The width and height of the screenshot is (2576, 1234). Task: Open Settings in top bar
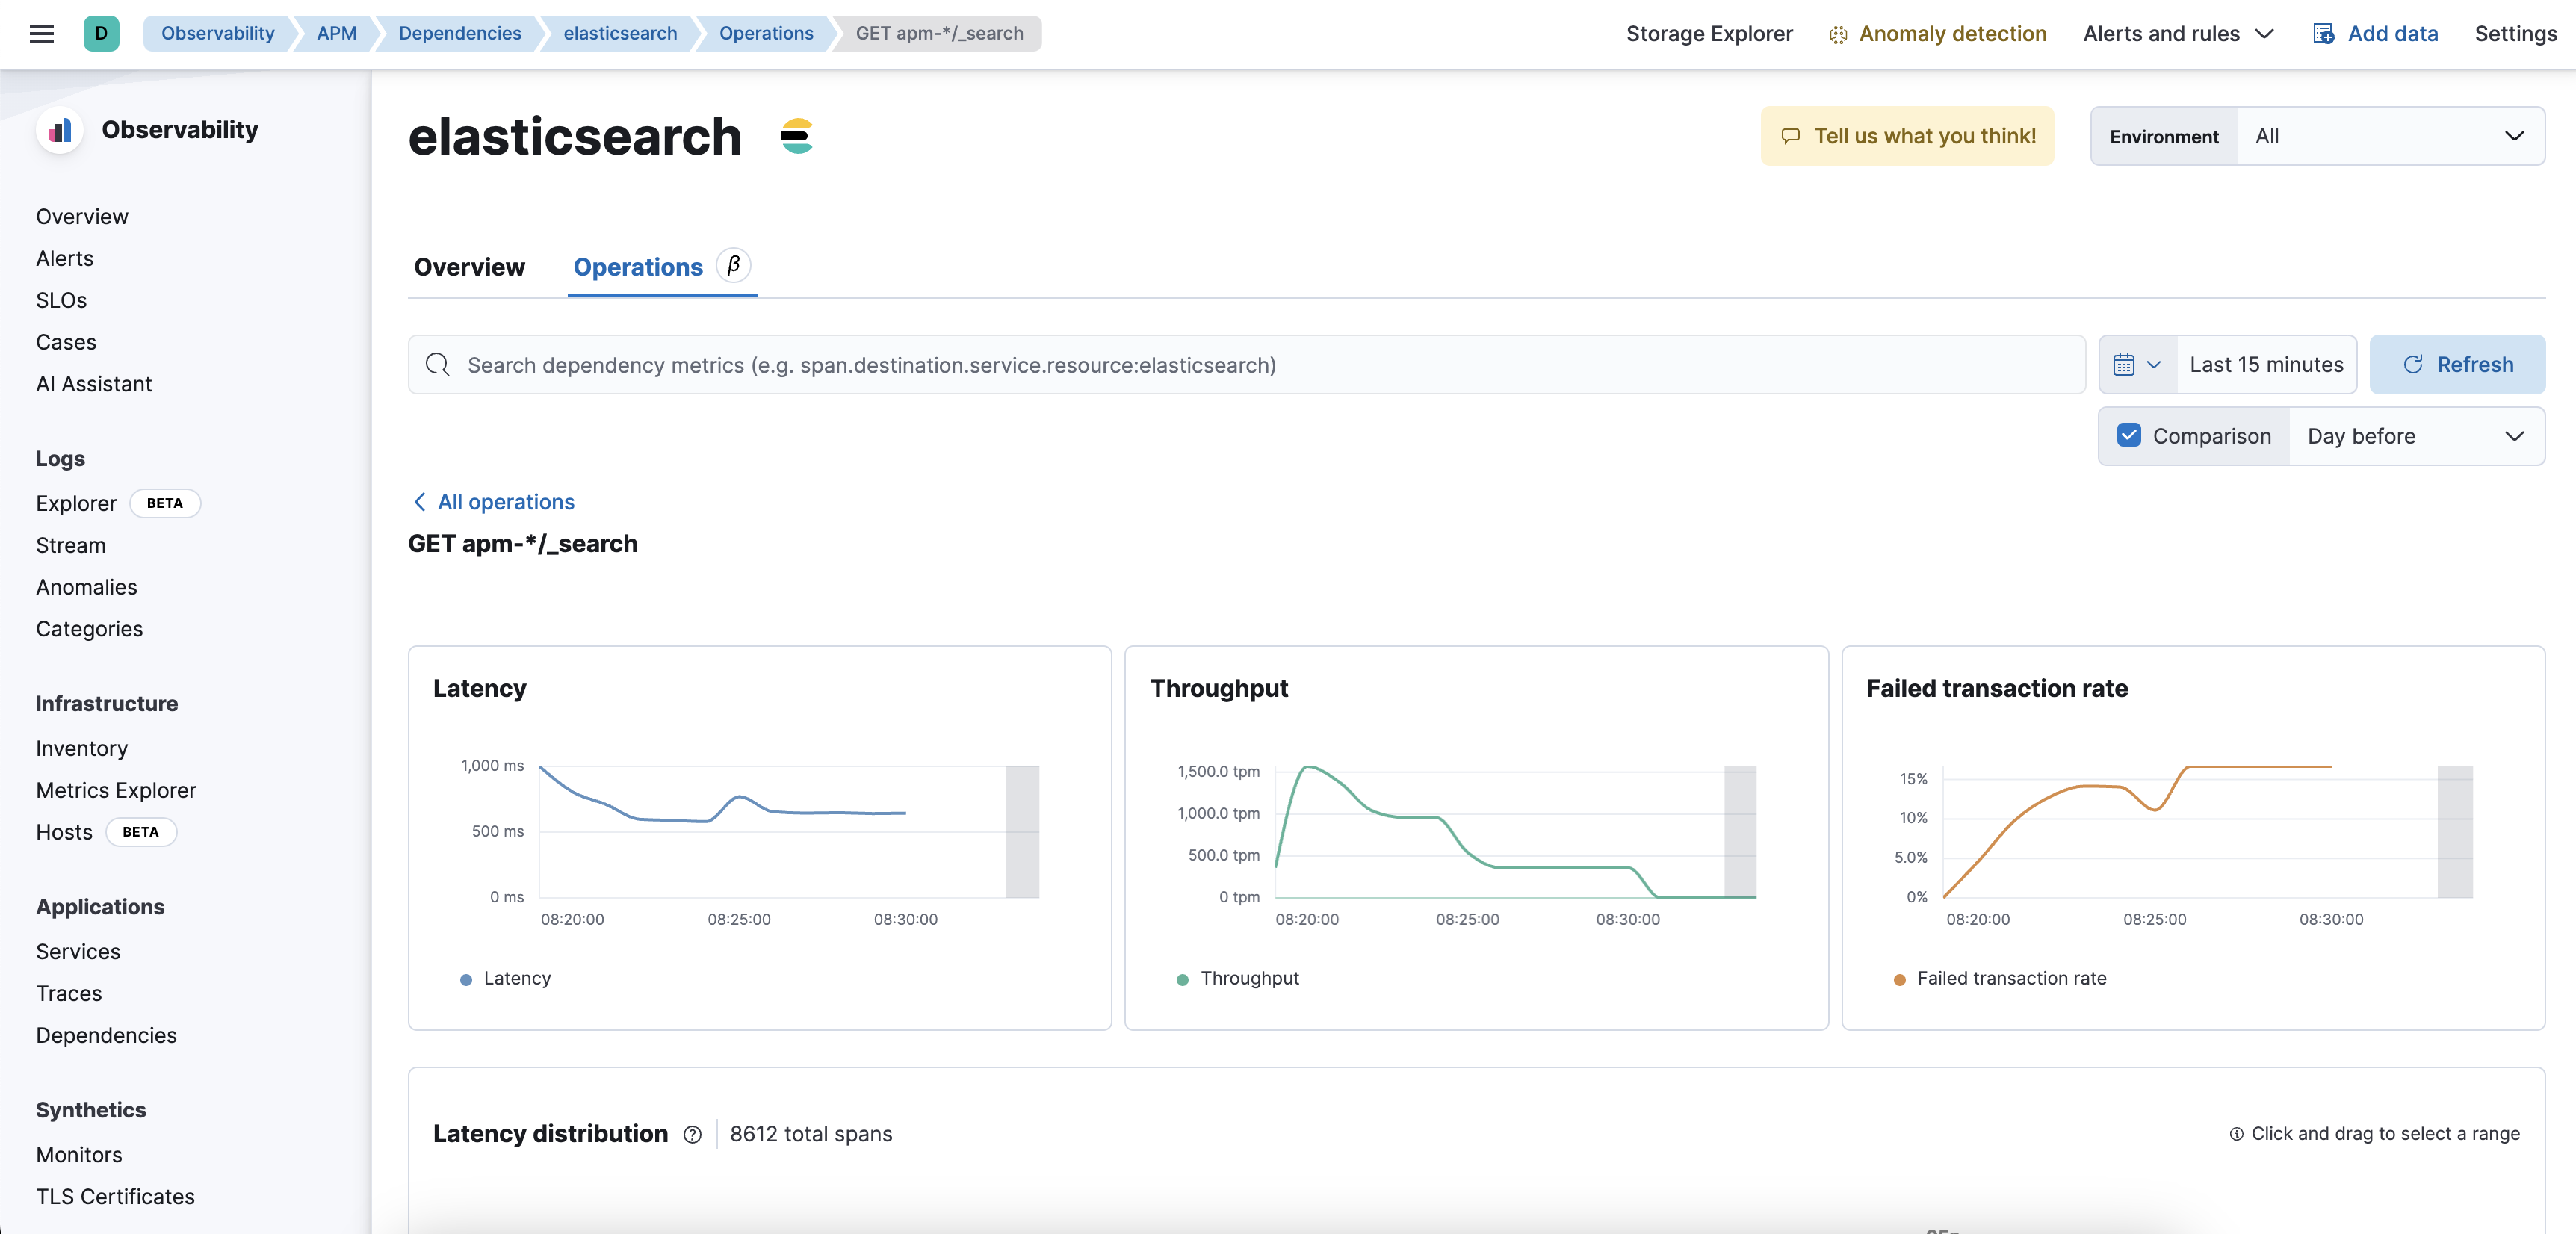pyautogui.click(x=2515, y=34)
